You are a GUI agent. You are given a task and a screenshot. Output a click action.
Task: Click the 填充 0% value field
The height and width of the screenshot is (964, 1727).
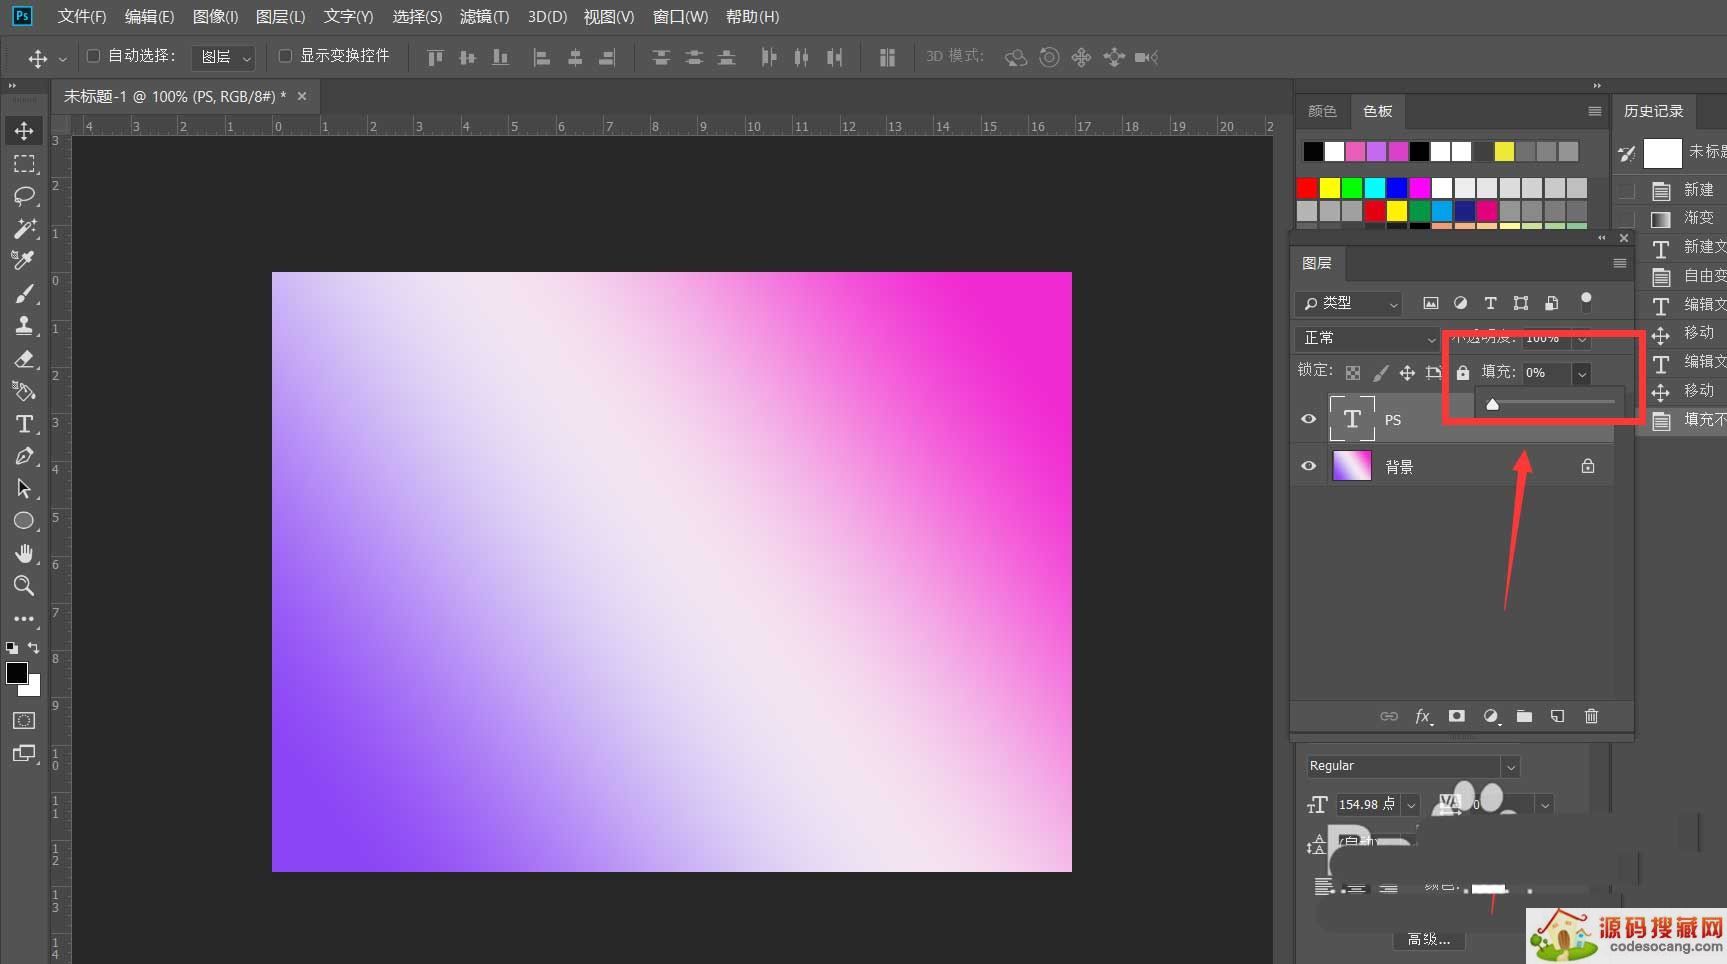click(1546, 373)
